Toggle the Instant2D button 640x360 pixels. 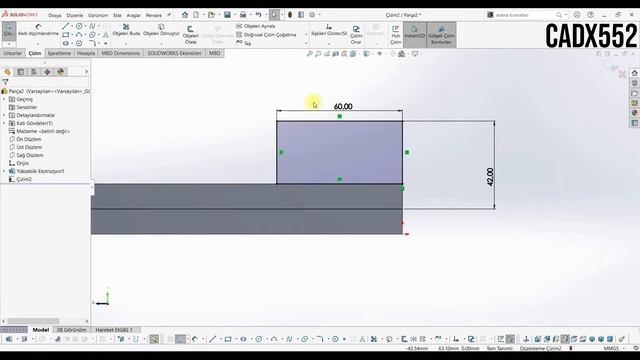pos(415,34)
